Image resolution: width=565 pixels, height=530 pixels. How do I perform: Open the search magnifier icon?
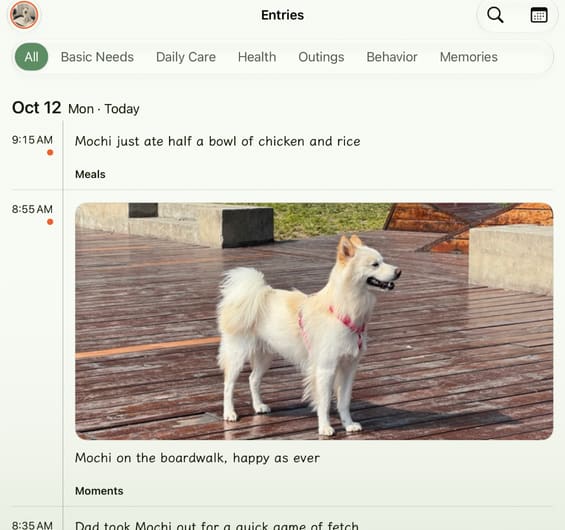pos(495,15)
